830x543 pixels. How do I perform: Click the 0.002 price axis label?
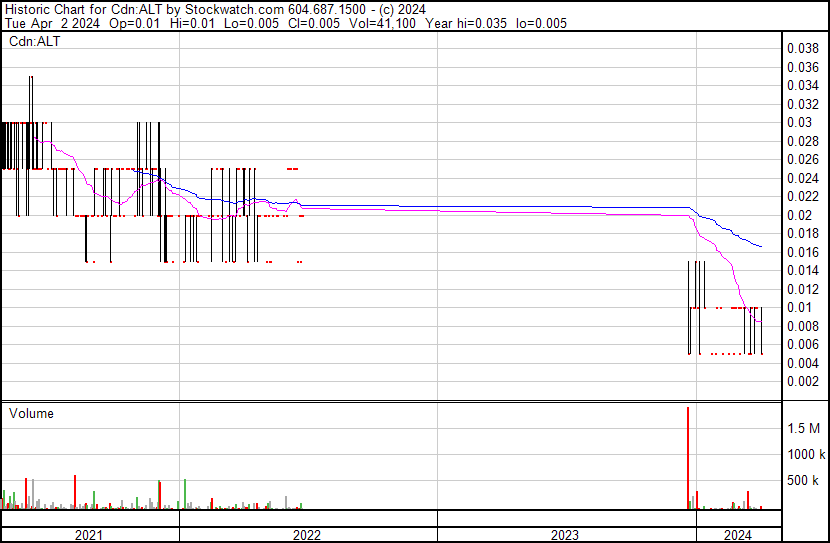(x=803, y=381)
